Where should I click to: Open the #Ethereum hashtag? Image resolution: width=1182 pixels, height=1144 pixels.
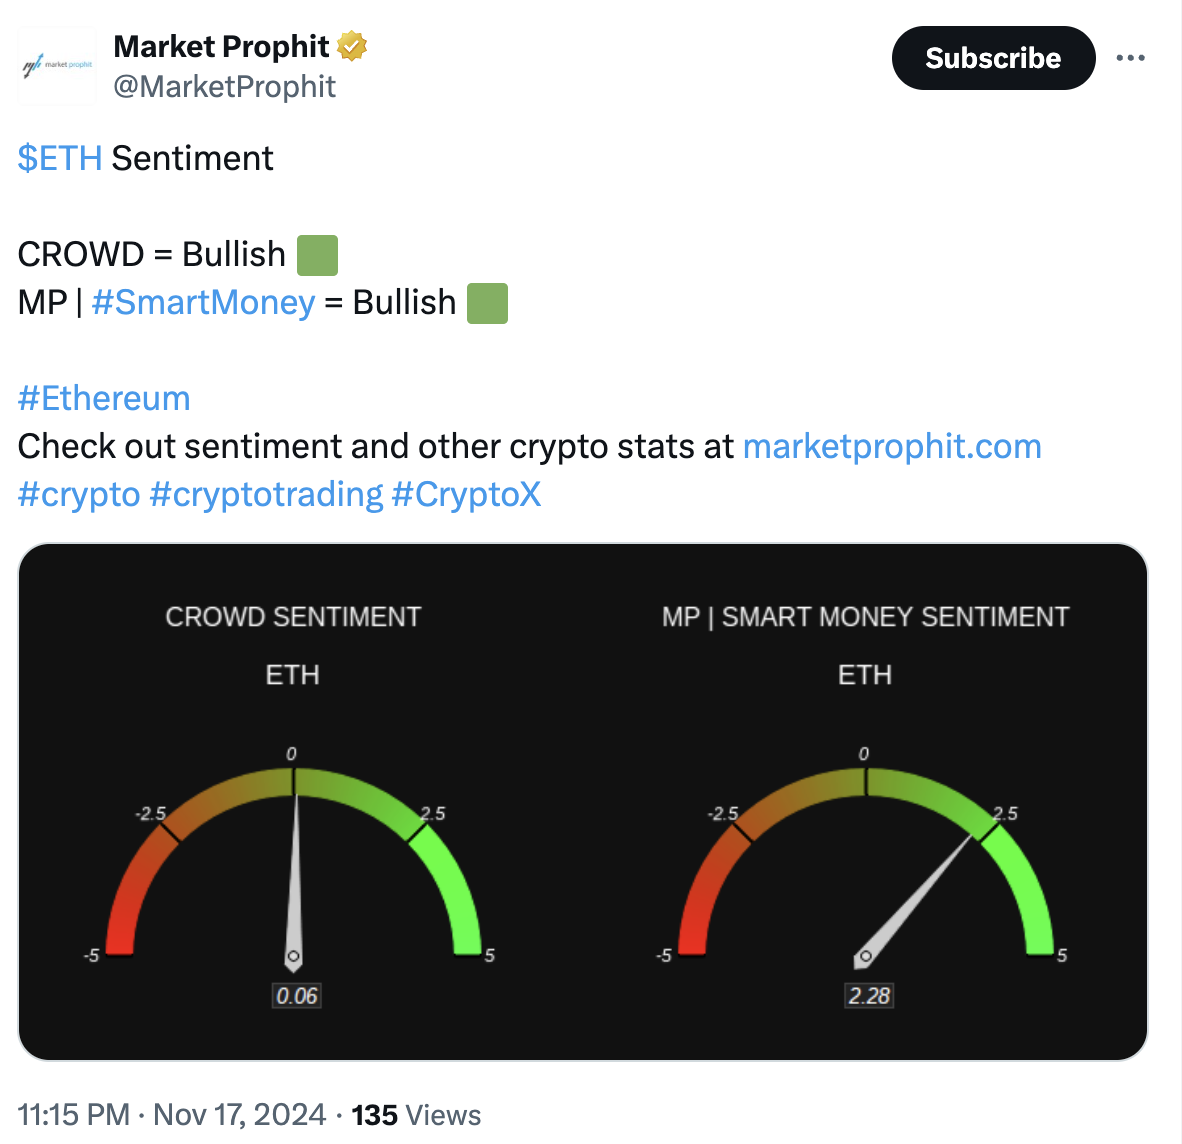click(x=104, y=398)
